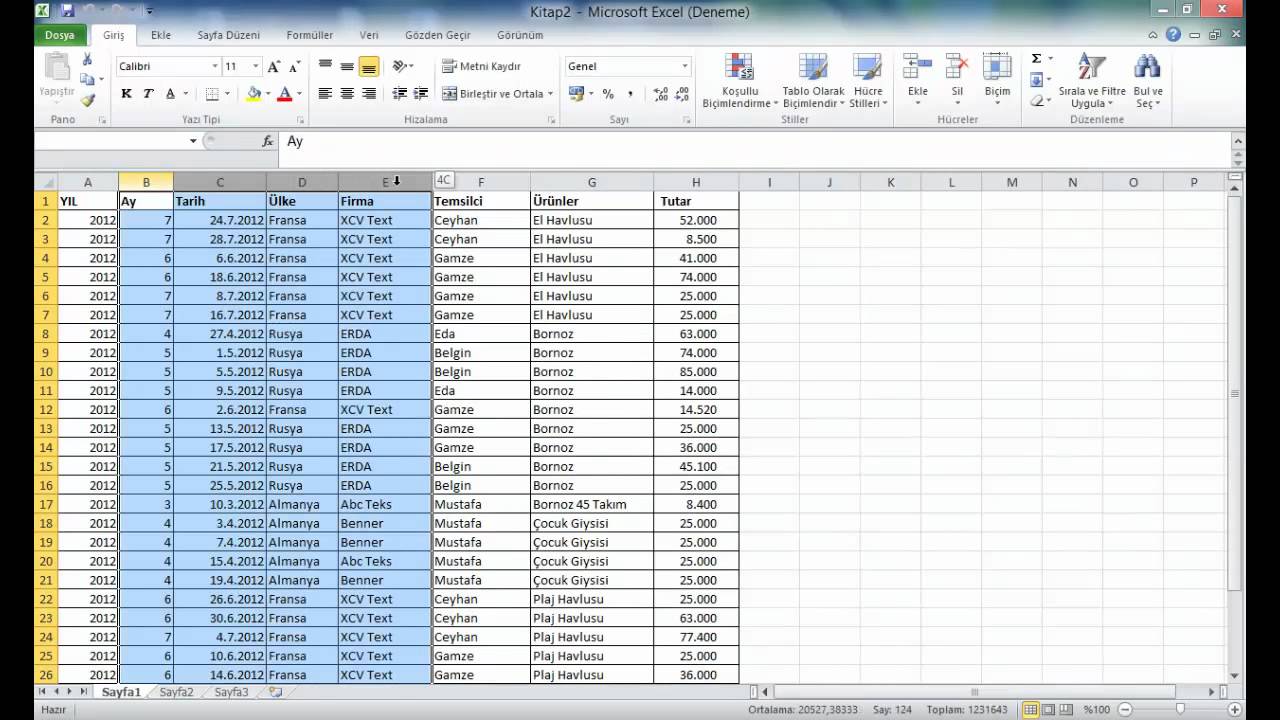1280x720 pixels.
Task: Open the Name Box dropdown arrow
Action: [x=193, y=141]
